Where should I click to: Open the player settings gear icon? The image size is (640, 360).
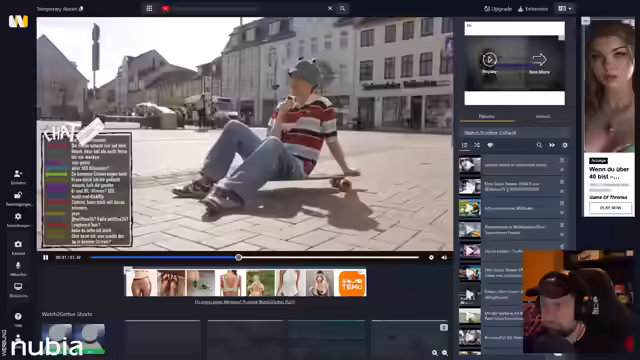(x=431, y=258)
